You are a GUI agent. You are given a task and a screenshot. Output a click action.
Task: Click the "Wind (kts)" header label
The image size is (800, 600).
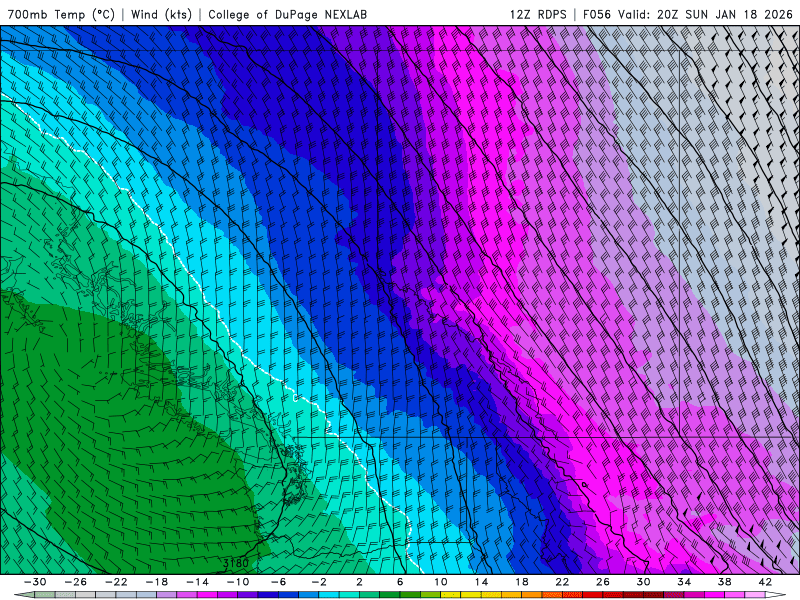pyautogui.click(x=161, y=14)
